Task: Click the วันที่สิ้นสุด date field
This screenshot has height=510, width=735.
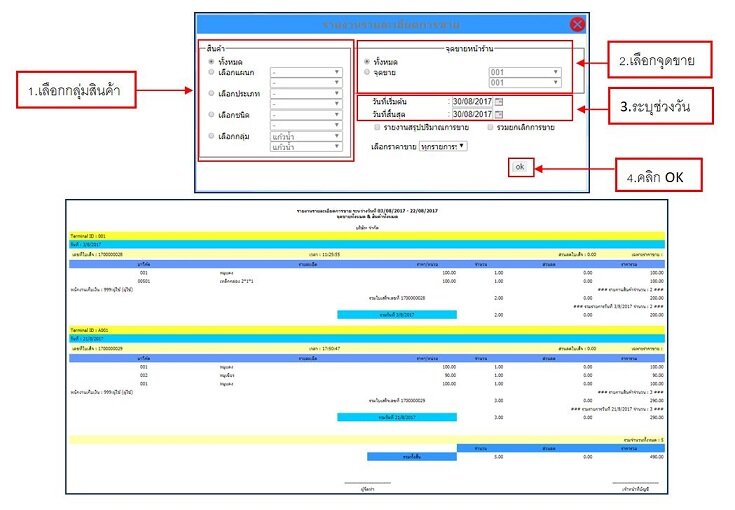Action: 472,114
